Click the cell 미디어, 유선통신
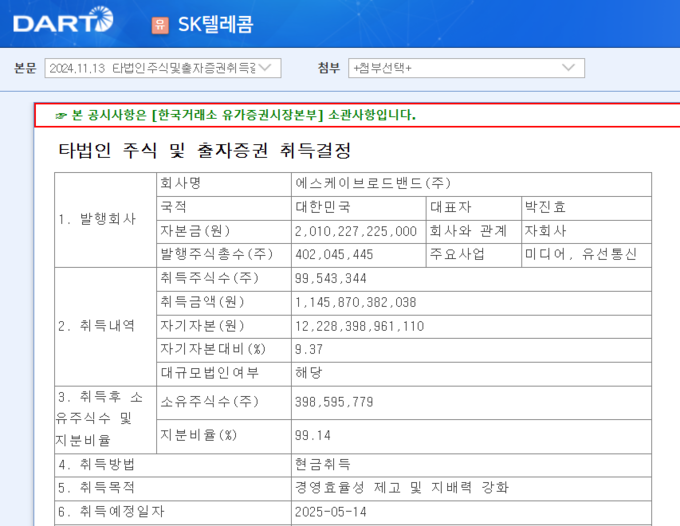 point(581,254)
